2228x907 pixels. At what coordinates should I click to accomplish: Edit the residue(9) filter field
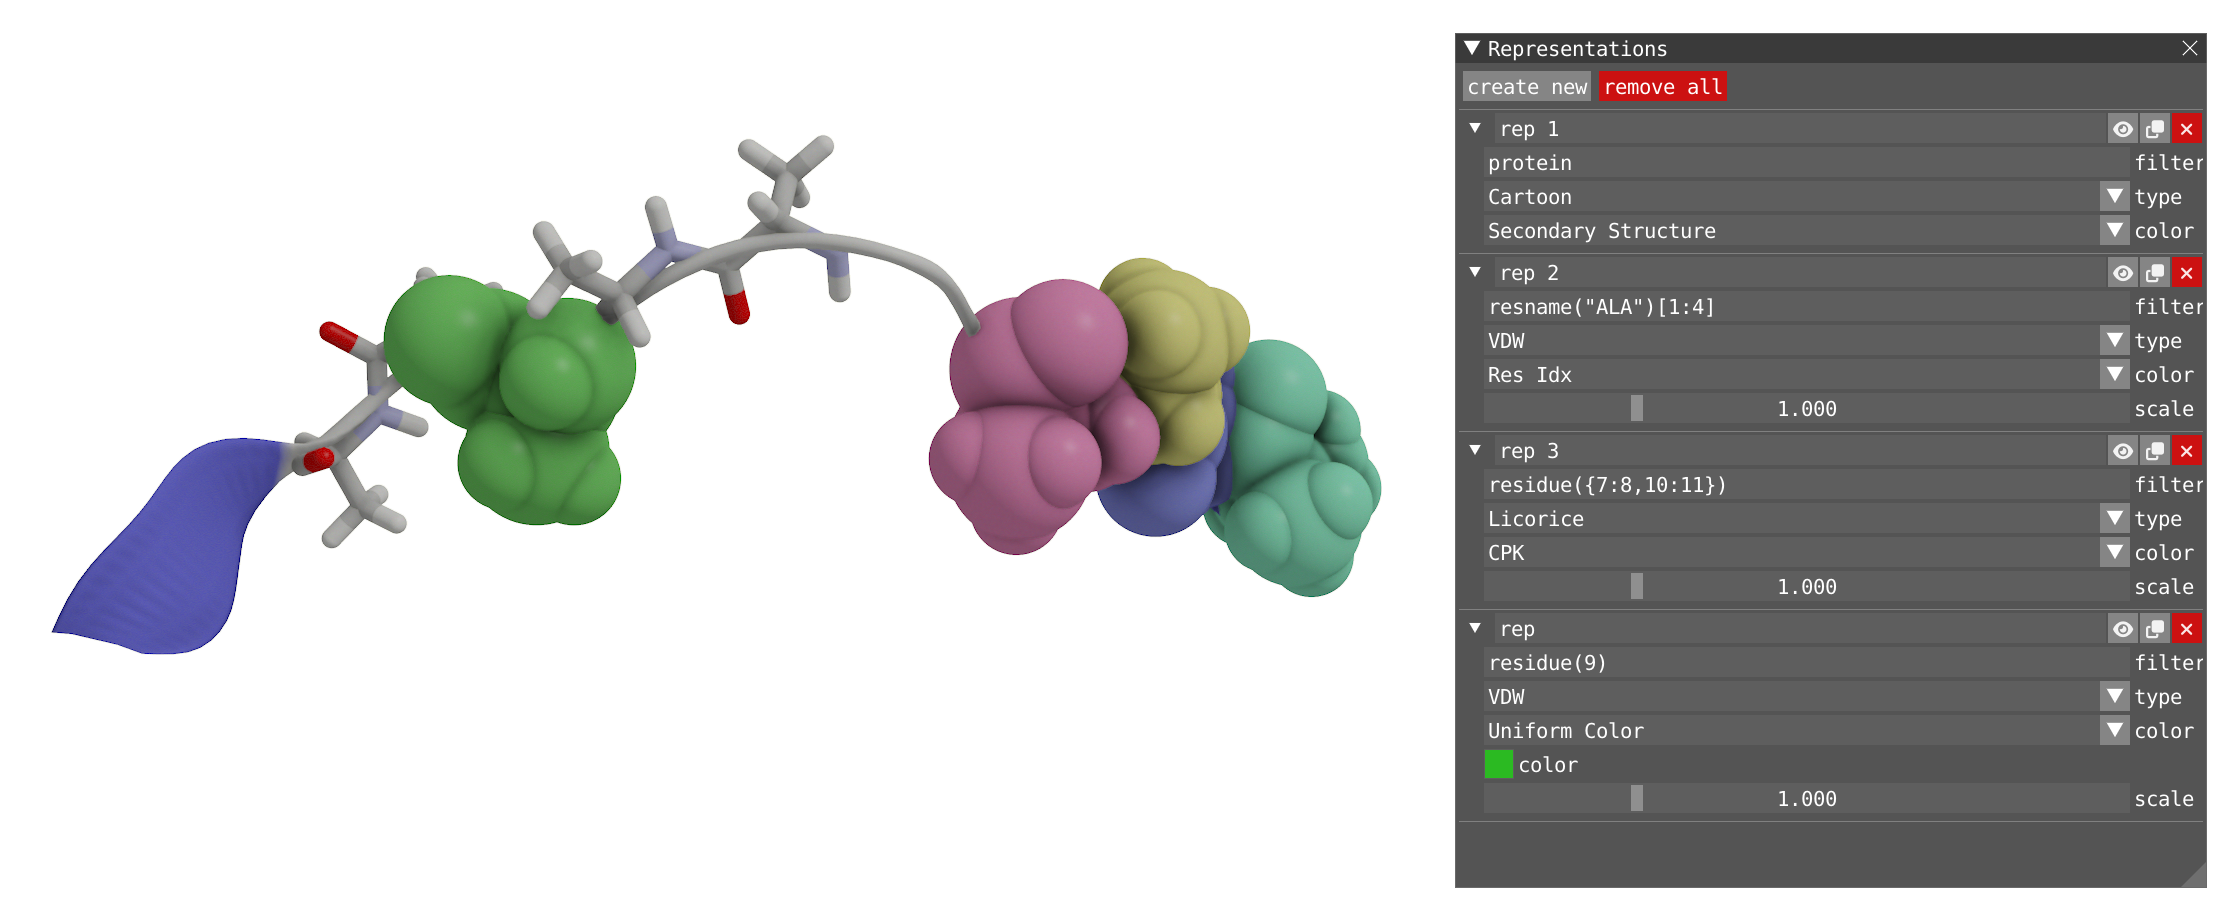pos(1806,663)
